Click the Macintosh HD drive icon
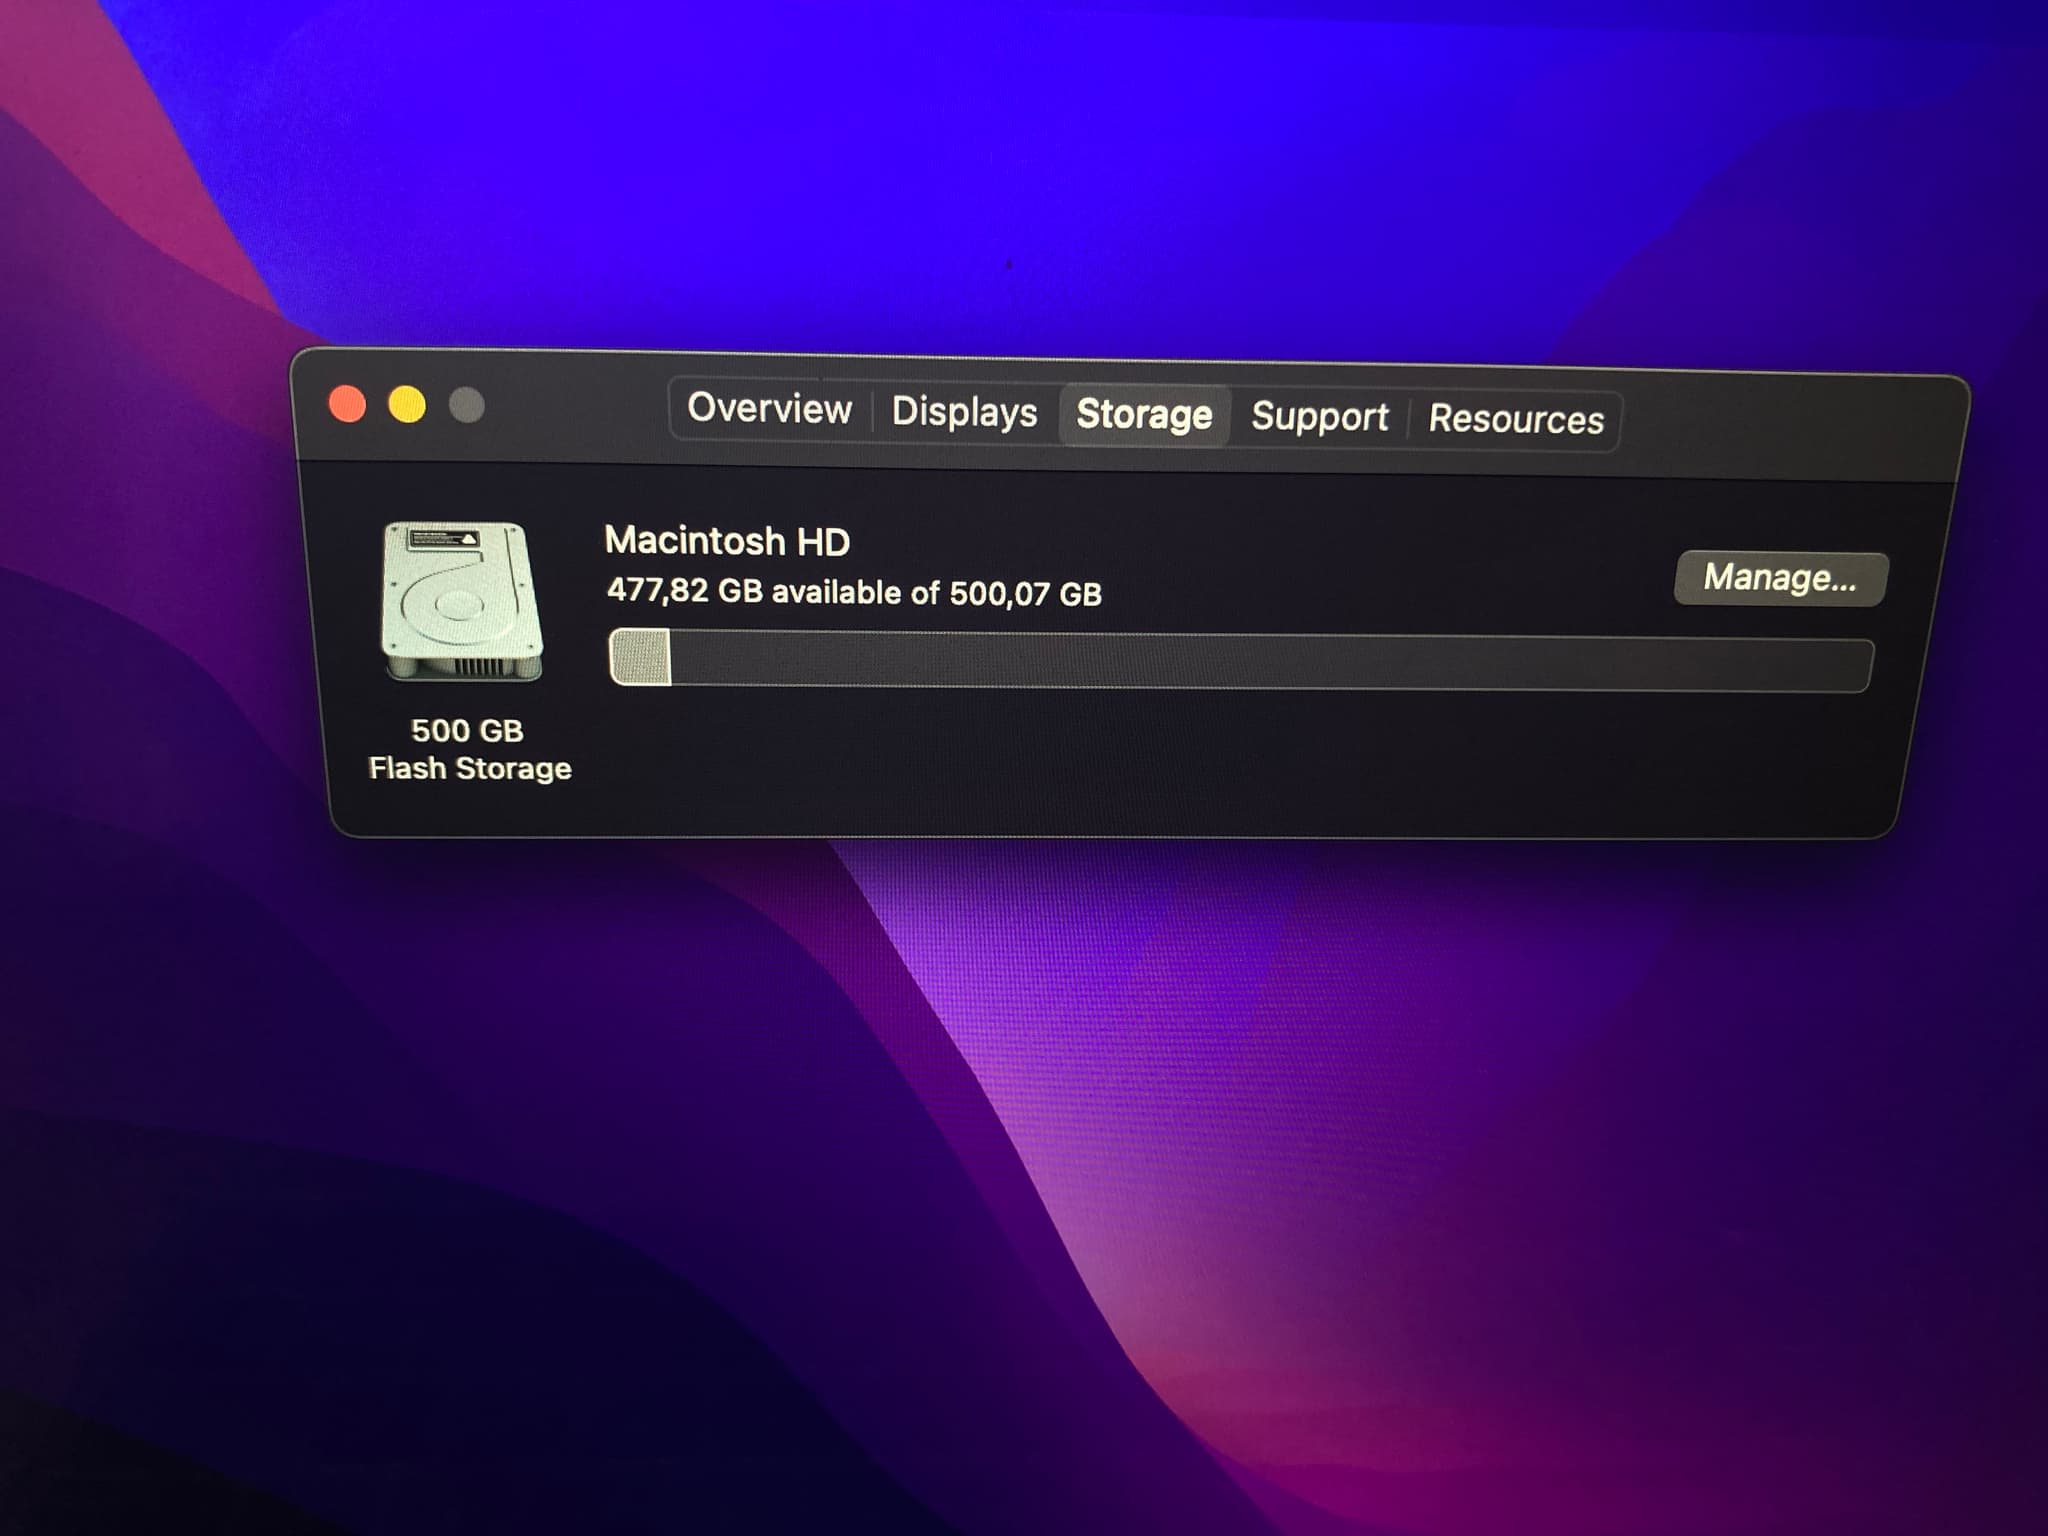This screenshot has height=1536, width=2048. point(462,601)
